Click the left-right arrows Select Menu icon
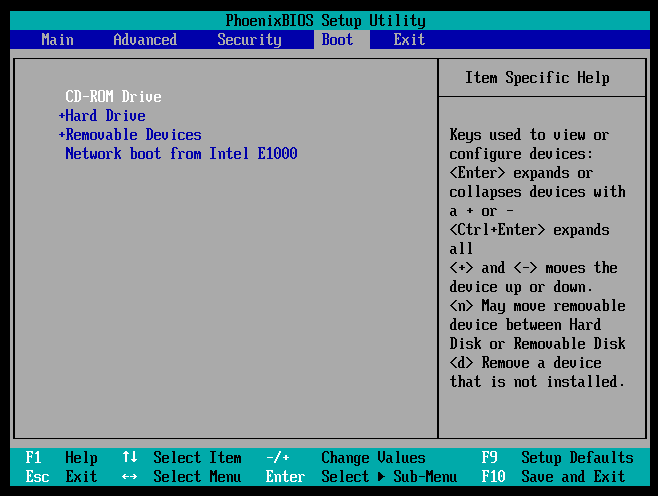 [129, 477]
